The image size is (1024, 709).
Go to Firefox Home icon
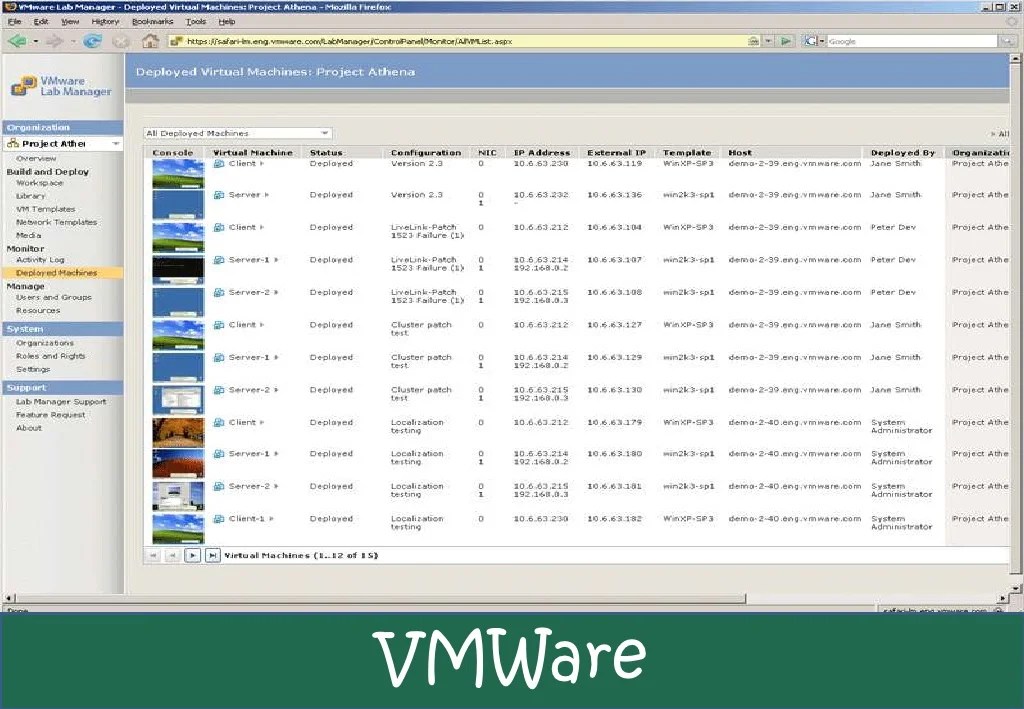click(x=150, y=41)
